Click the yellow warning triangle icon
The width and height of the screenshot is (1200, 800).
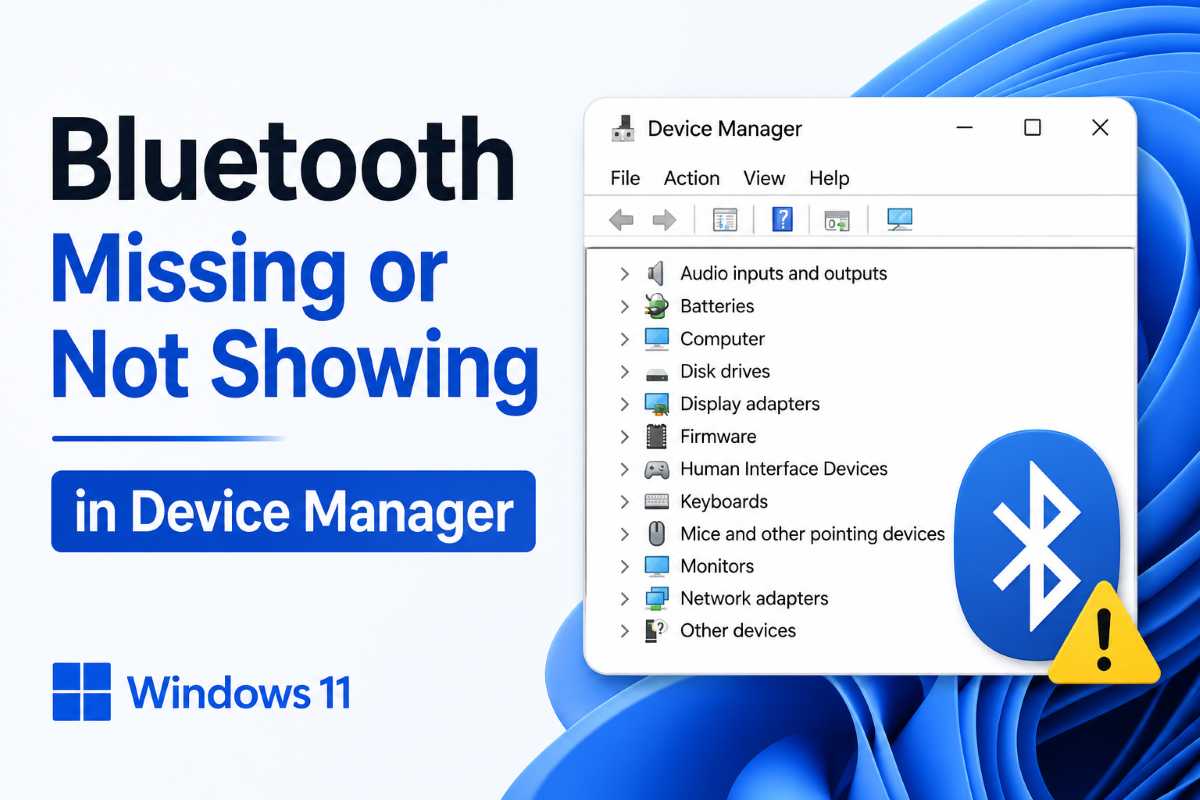[x=1104, y=633]
